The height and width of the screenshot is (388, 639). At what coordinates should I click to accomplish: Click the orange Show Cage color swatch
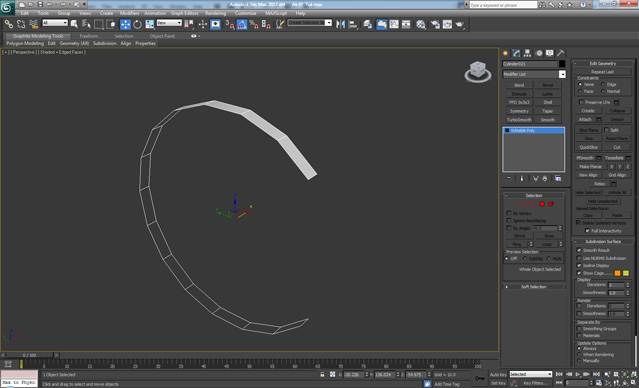click(x=617, y=273)
